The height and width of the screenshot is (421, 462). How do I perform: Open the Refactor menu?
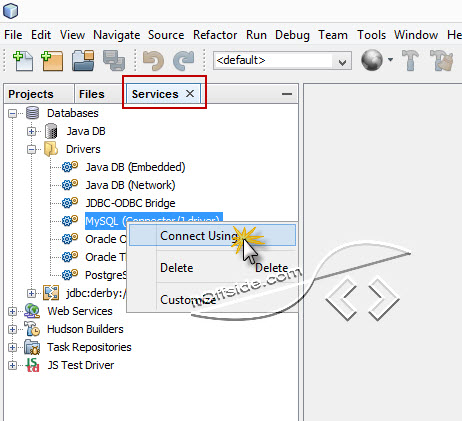point(215,35)
